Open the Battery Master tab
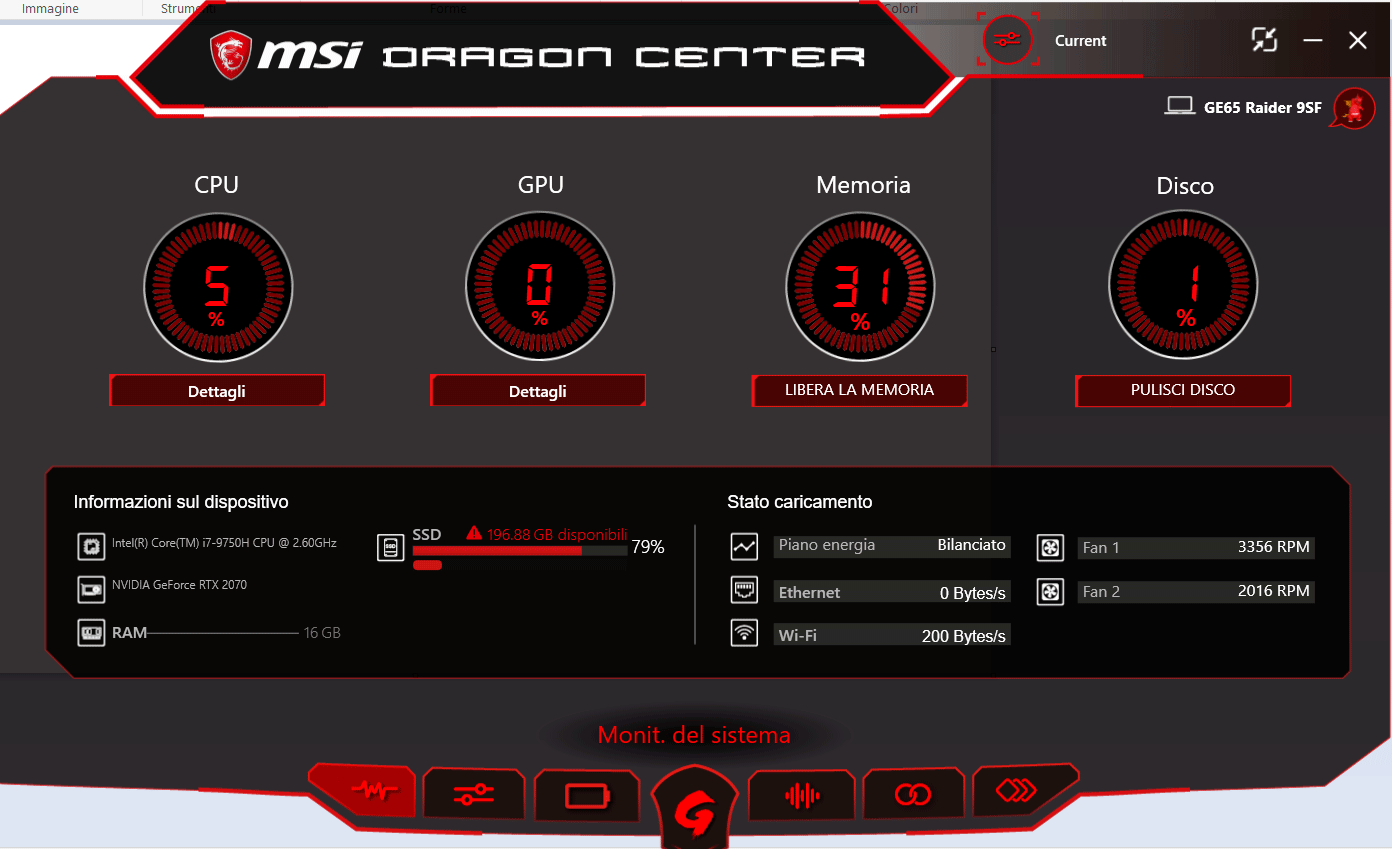 [586, 796]
